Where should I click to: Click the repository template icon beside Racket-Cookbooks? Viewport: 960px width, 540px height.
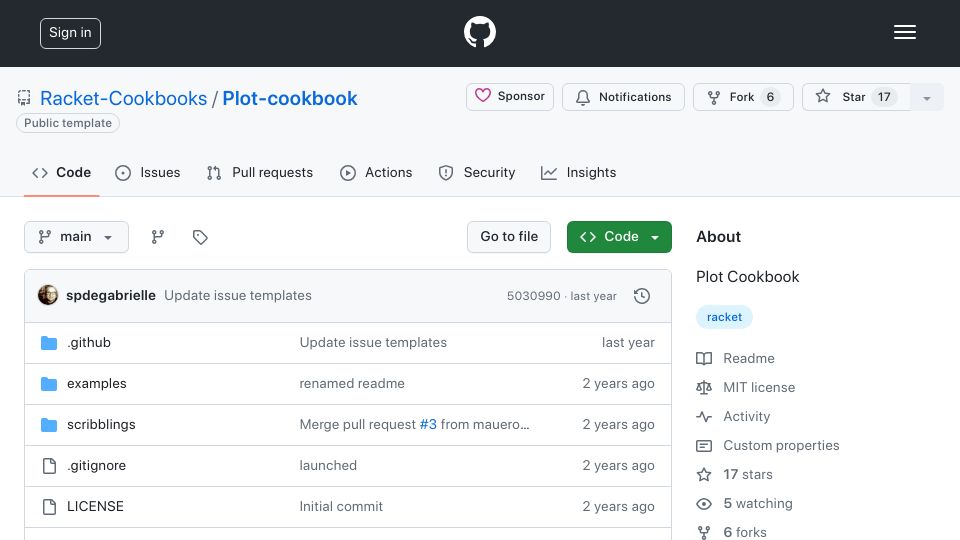24,98
